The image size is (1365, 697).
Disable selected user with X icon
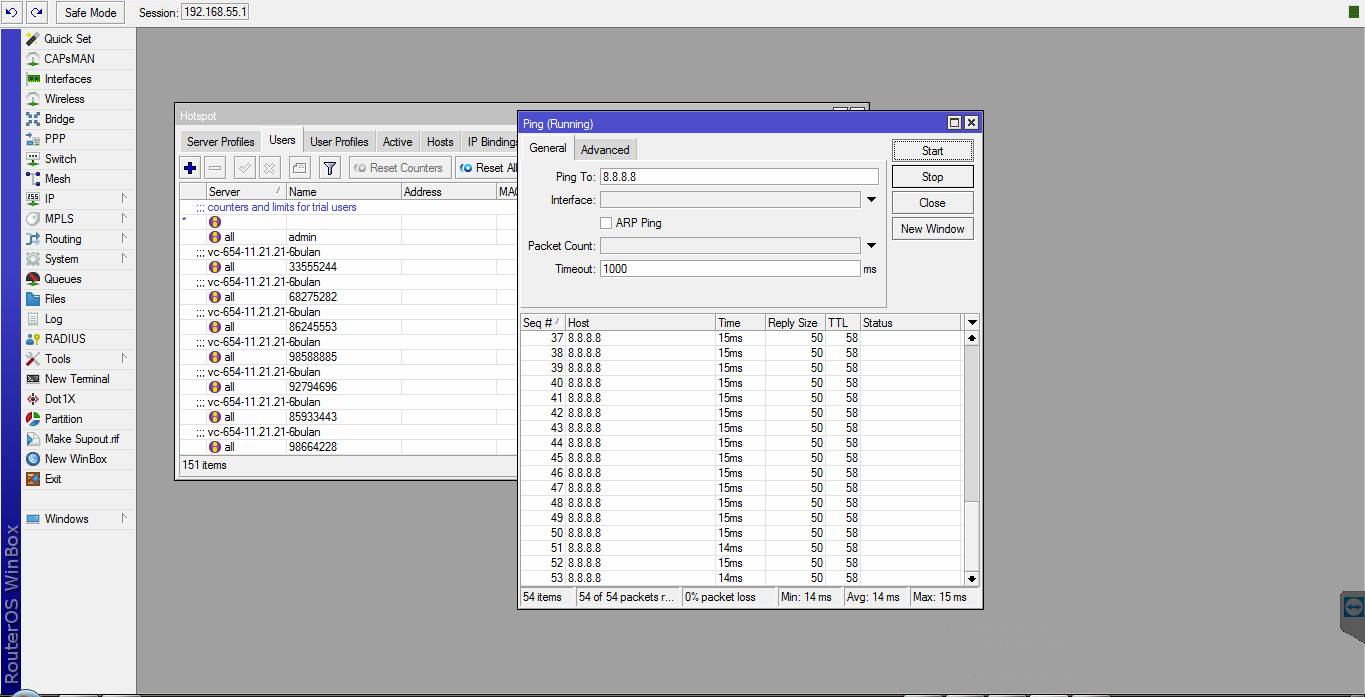pos(269,168)
